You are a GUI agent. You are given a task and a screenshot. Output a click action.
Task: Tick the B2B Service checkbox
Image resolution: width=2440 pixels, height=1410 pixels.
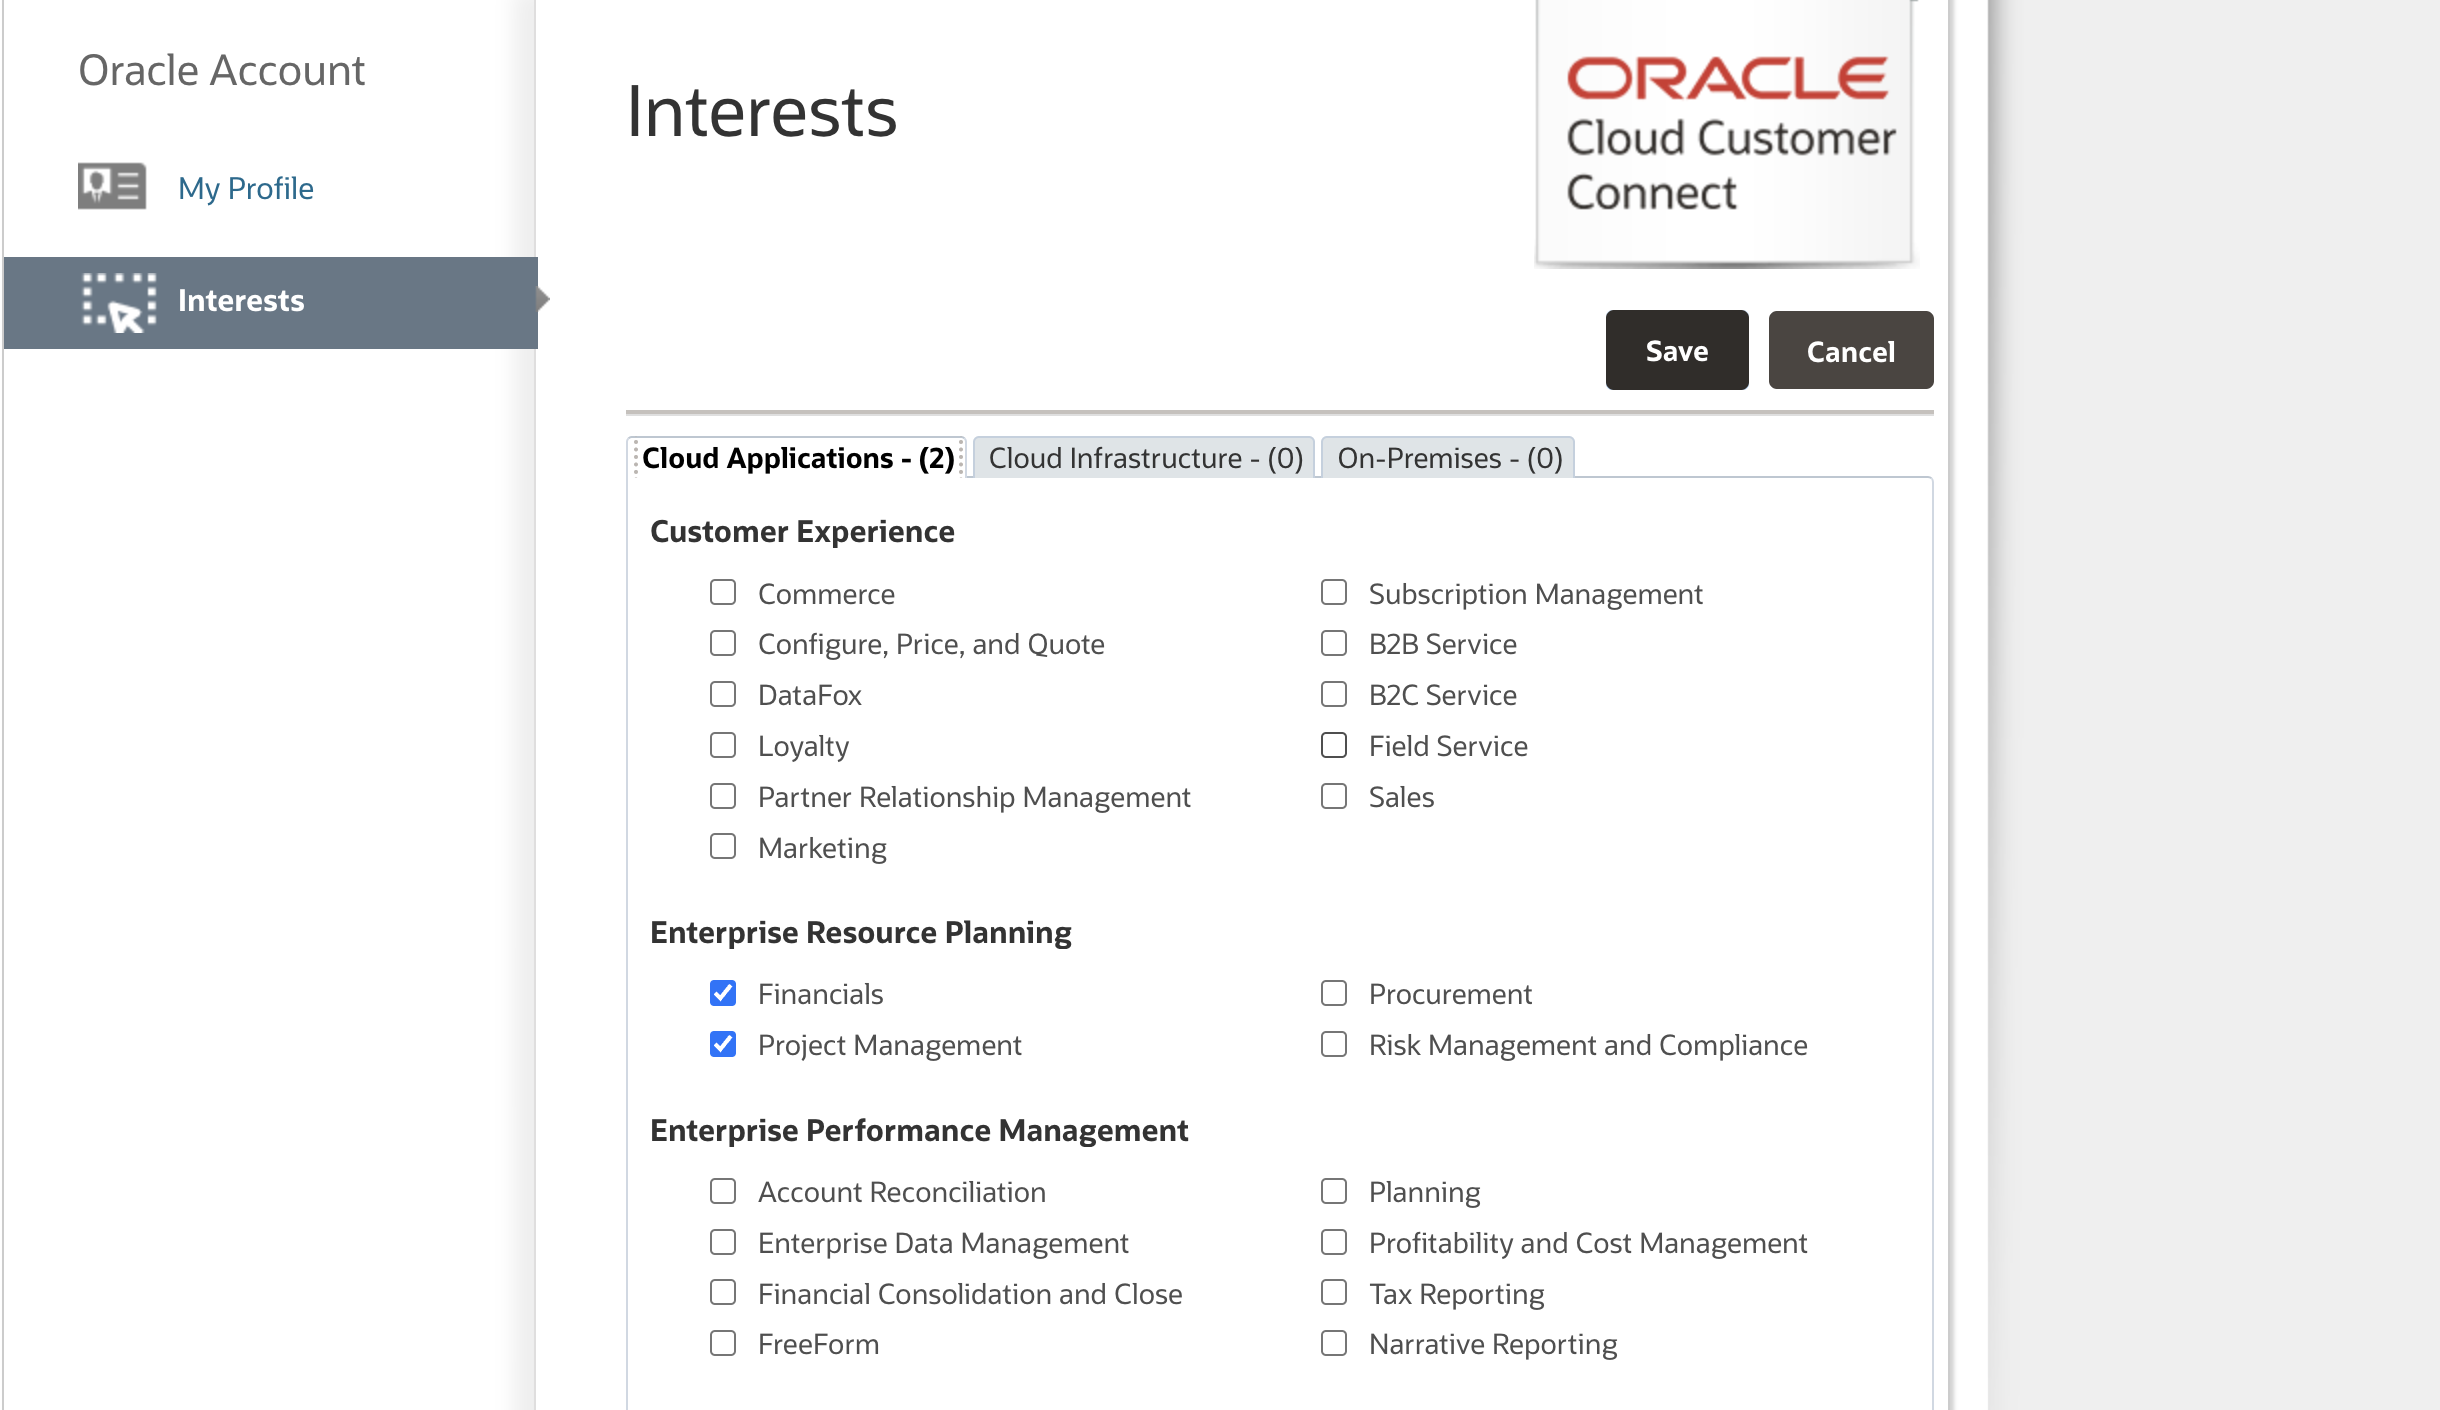(1334, 643)
